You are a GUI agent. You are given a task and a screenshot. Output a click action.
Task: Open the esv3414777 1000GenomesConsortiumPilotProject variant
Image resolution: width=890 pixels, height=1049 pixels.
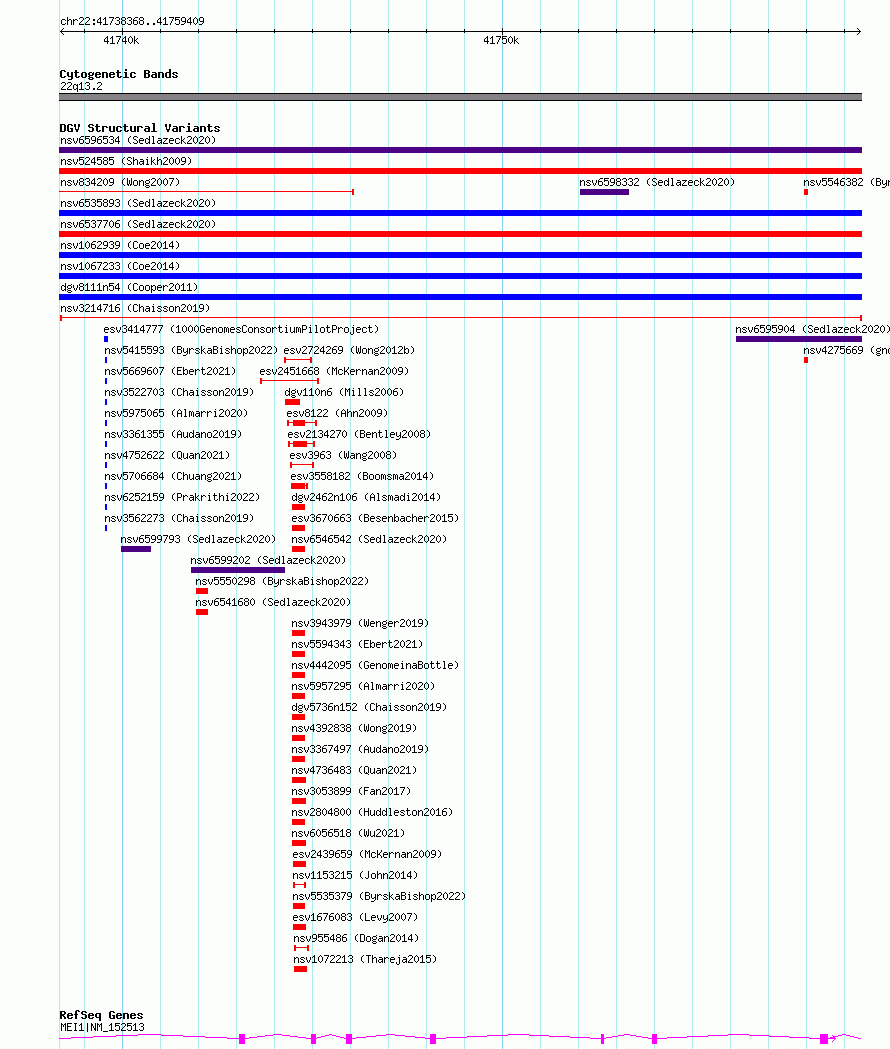click(x=241, y=329)
